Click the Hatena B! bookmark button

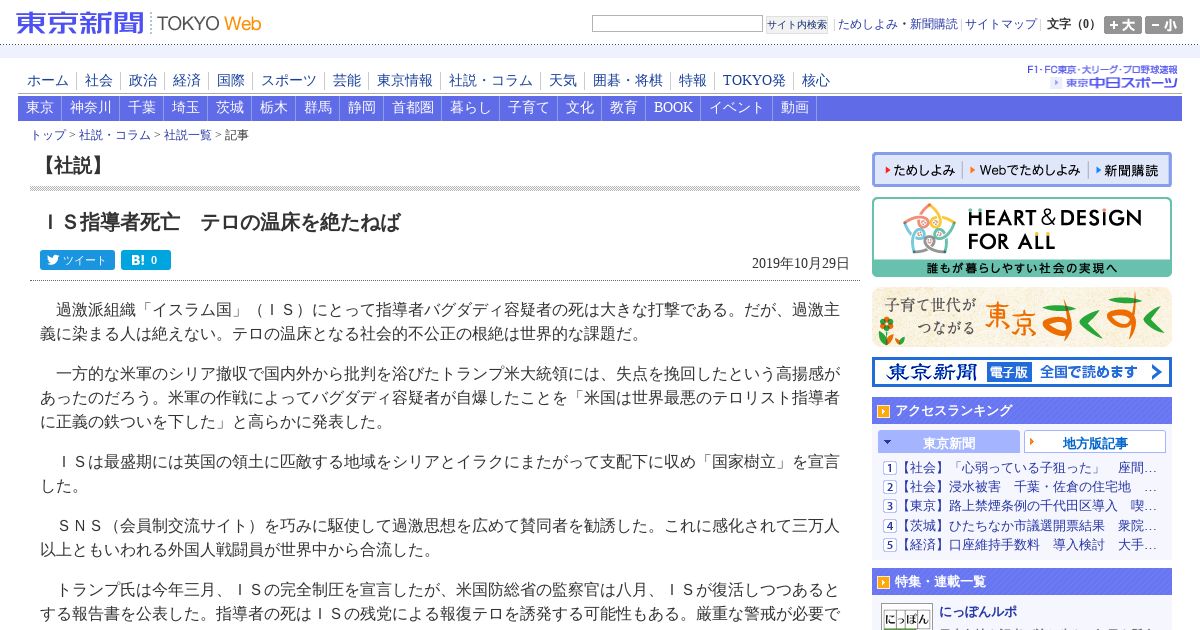(146, 260)
